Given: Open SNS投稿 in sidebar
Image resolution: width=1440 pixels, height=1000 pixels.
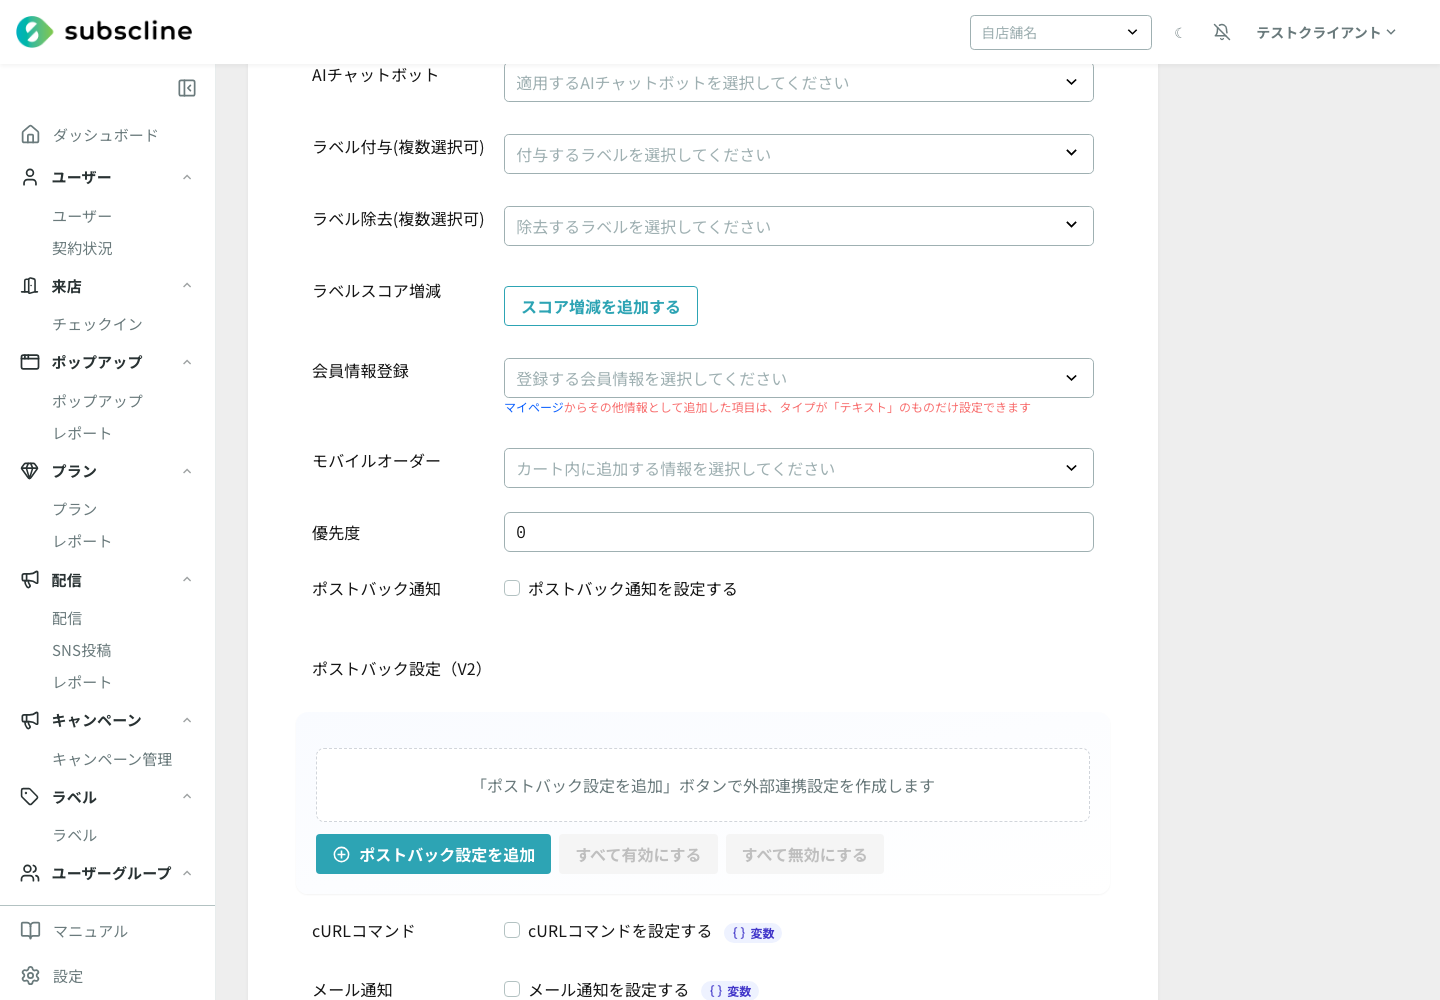Looking at the screenshot, I should tap(82, 650).
